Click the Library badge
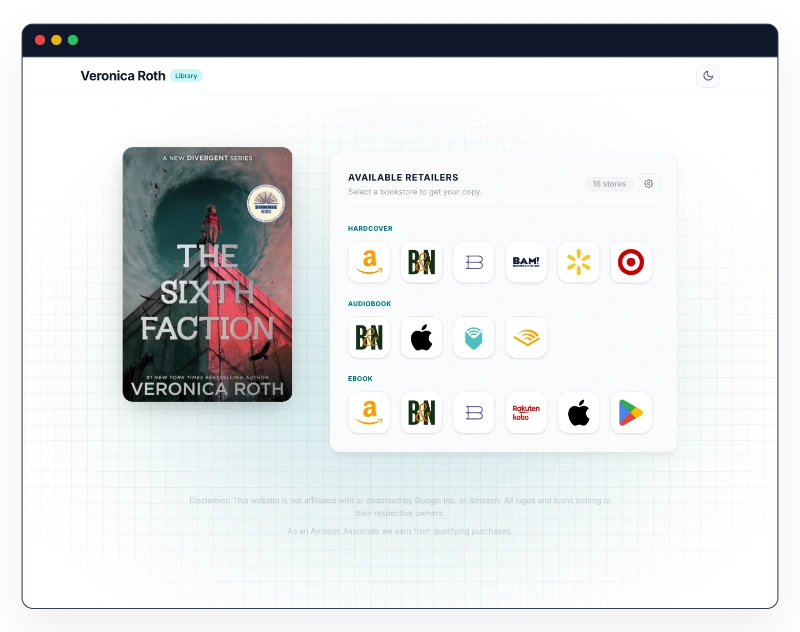 point(186,75)
